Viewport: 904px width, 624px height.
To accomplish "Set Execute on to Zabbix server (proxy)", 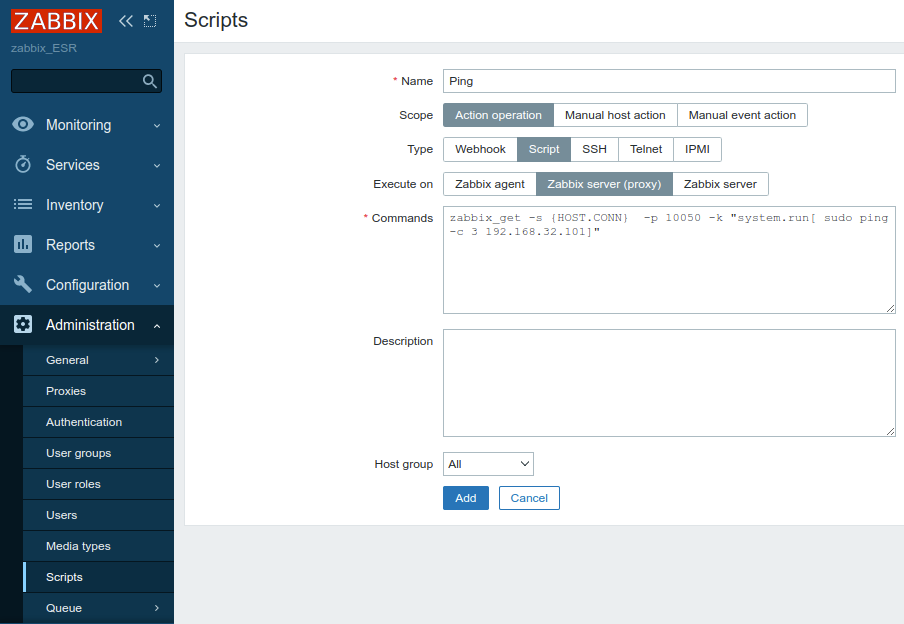I will [x=604, y=184].
